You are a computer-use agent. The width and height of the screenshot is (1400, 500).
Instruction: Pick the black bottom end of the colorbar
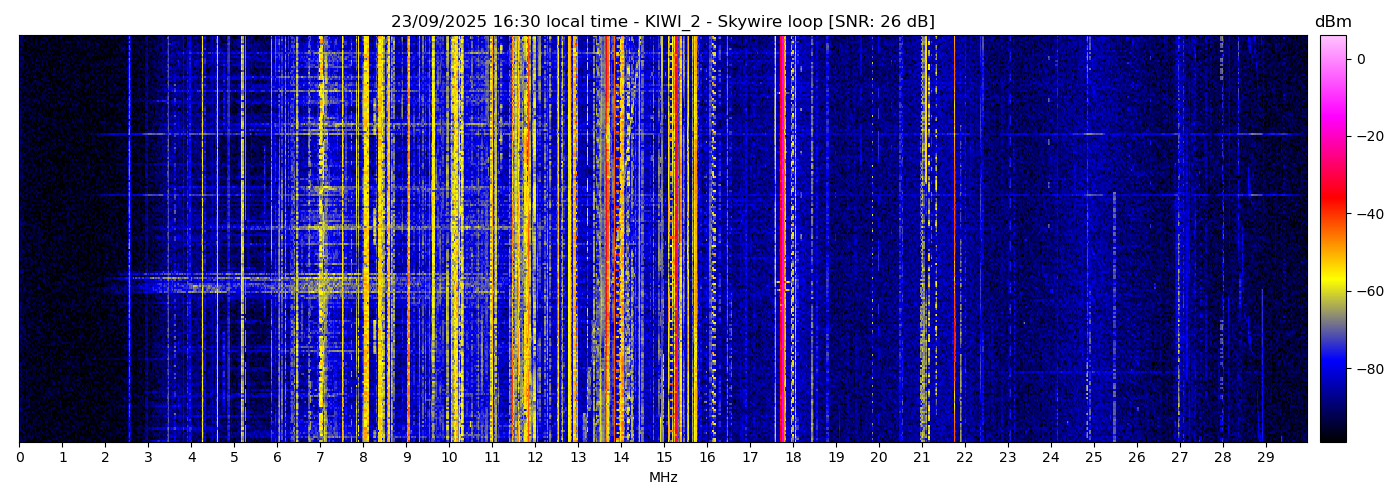coord(1332,435)
